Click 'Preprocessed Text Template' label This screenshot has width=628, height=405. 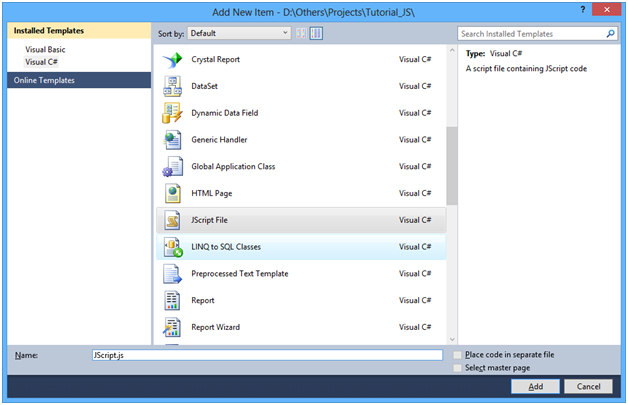pyautogui.click(x=240, y=274)
